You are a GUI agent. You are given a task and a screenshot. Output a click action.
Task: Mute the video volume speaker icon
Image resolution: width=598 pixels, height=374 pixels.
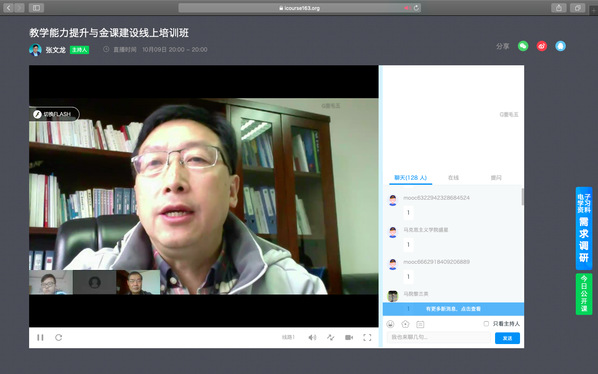[x=312, y=337]
